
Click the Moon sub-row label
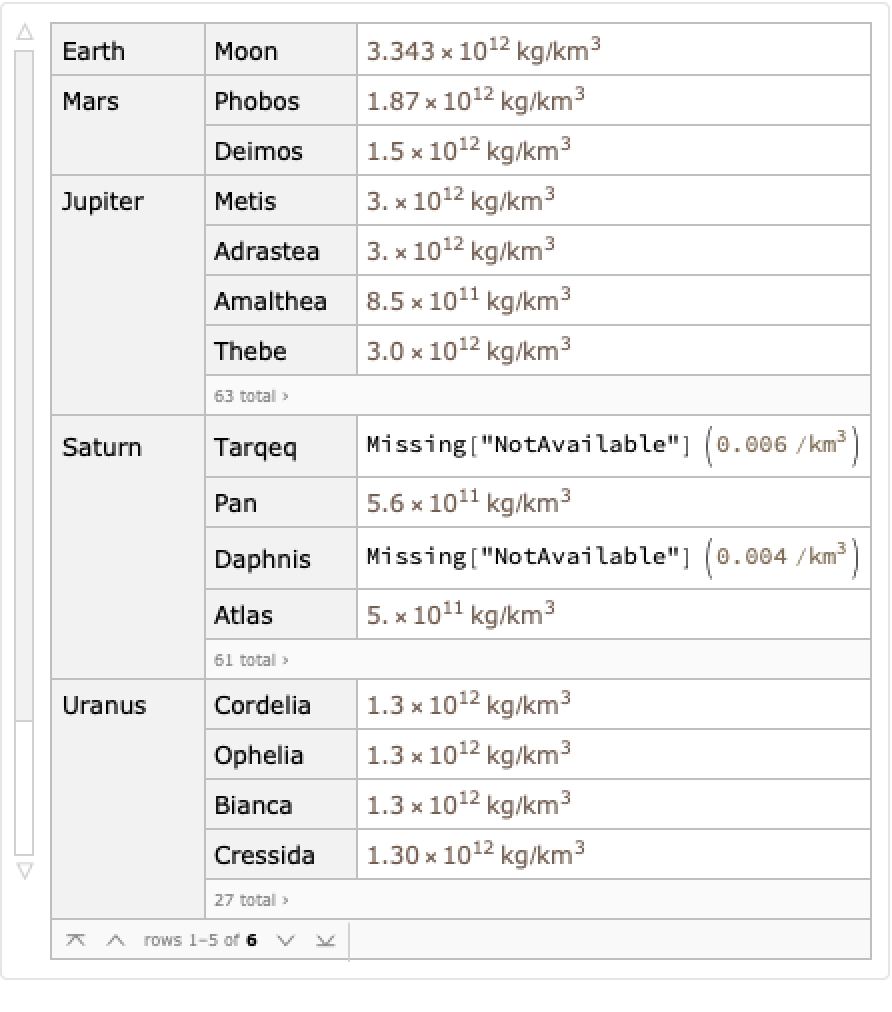(246, 51)
